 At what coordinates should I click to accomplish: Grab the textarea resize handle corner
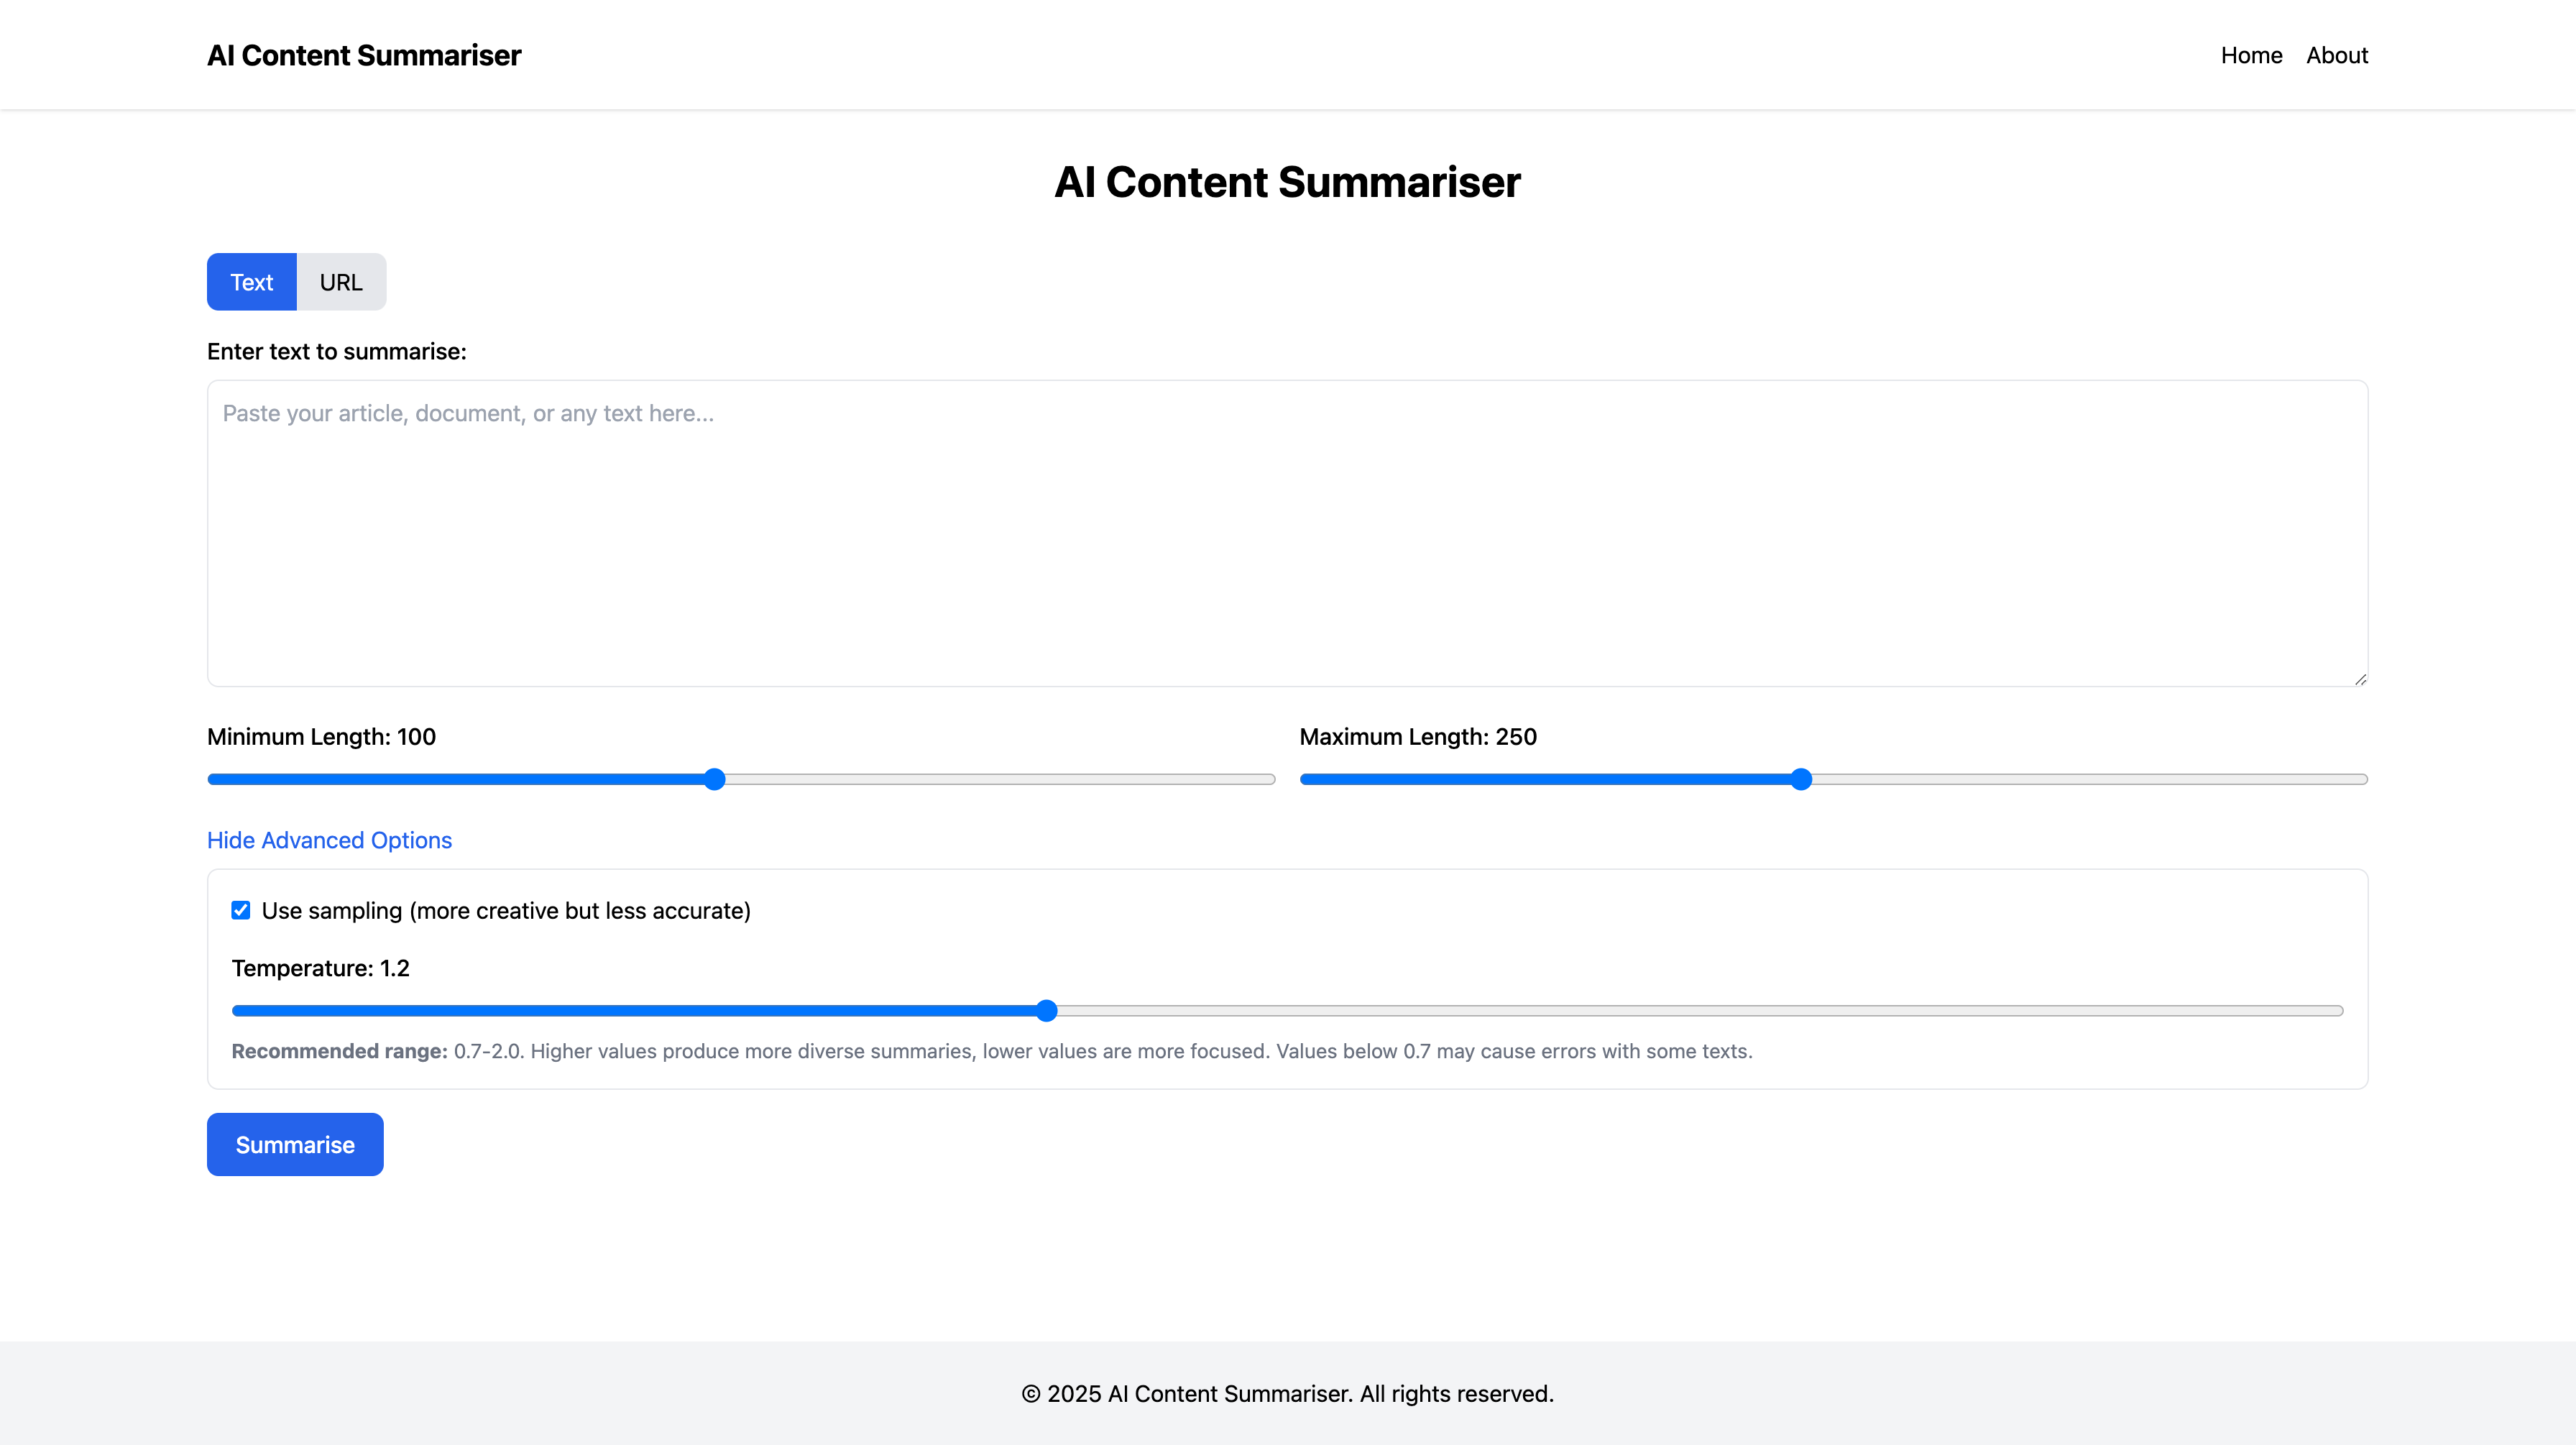pyautogui.click(x=2360, y=679)
